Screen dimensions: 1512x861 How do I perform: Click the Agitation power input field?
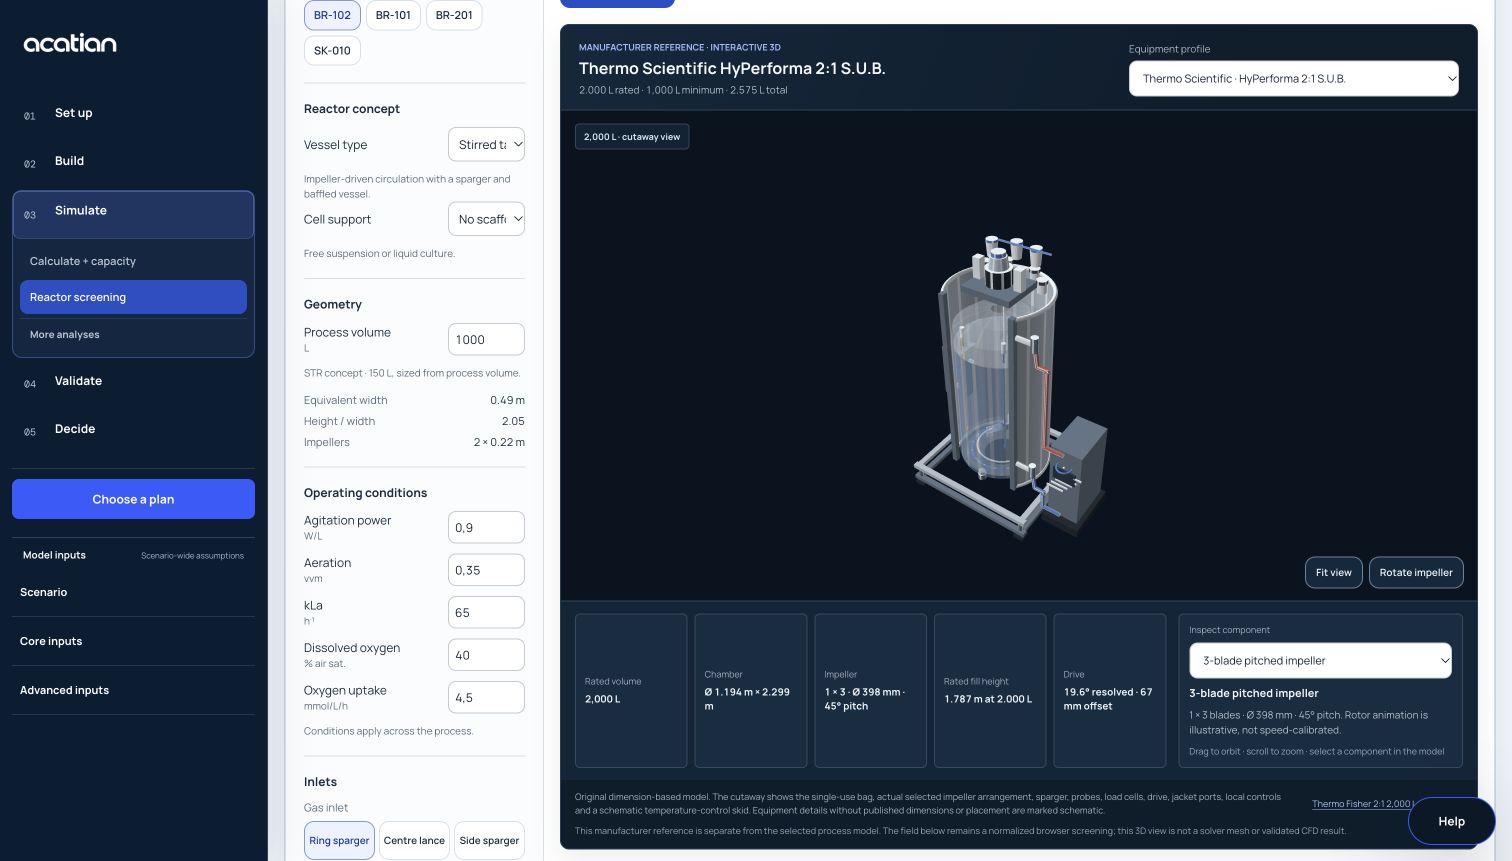tap(486, 527)
